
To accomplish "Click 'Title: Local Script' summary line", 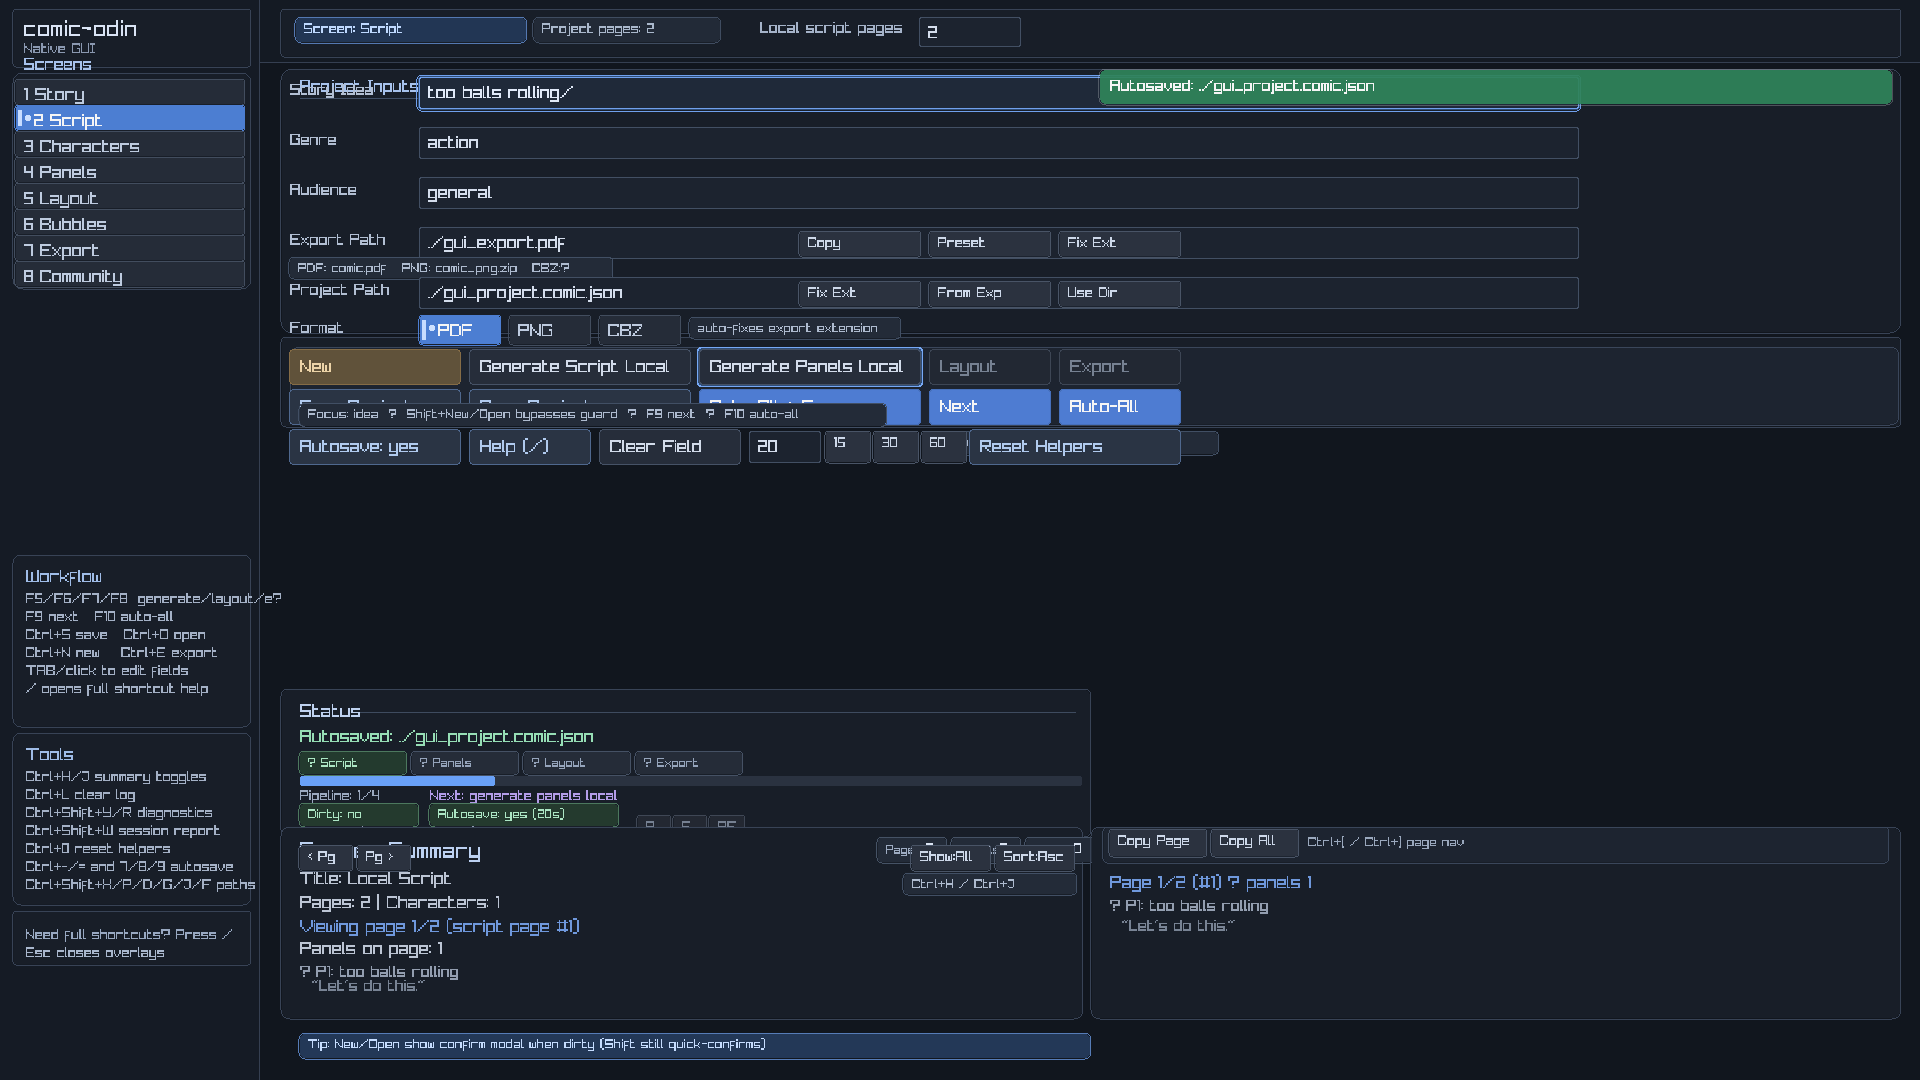I will (x=375, y=879).
